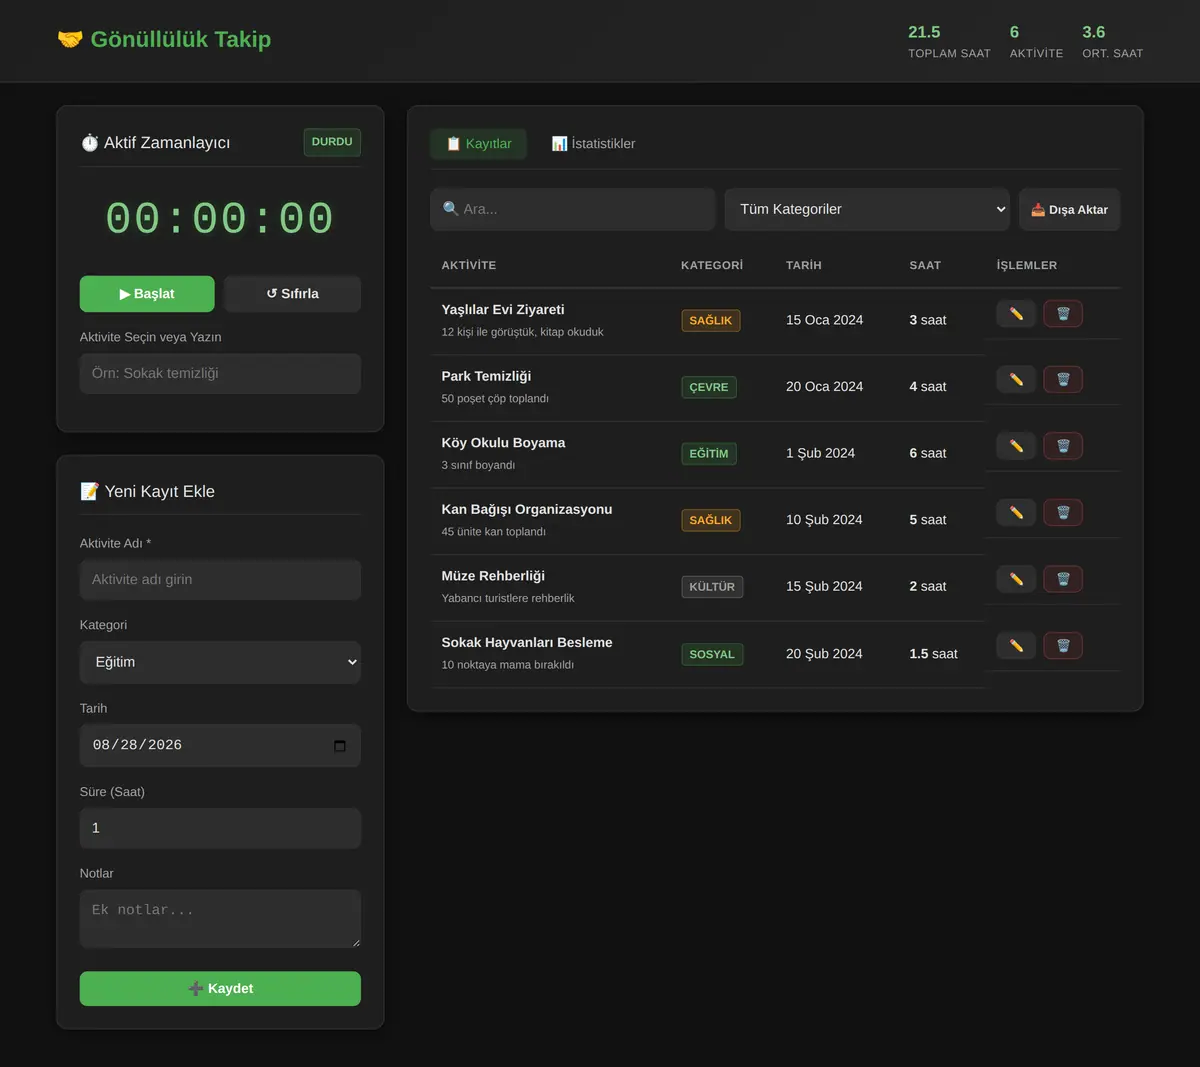Expand the Kategori dropdown showing Eğitim
This screenshot has width=1200, height=1067.
coord(220,662)
